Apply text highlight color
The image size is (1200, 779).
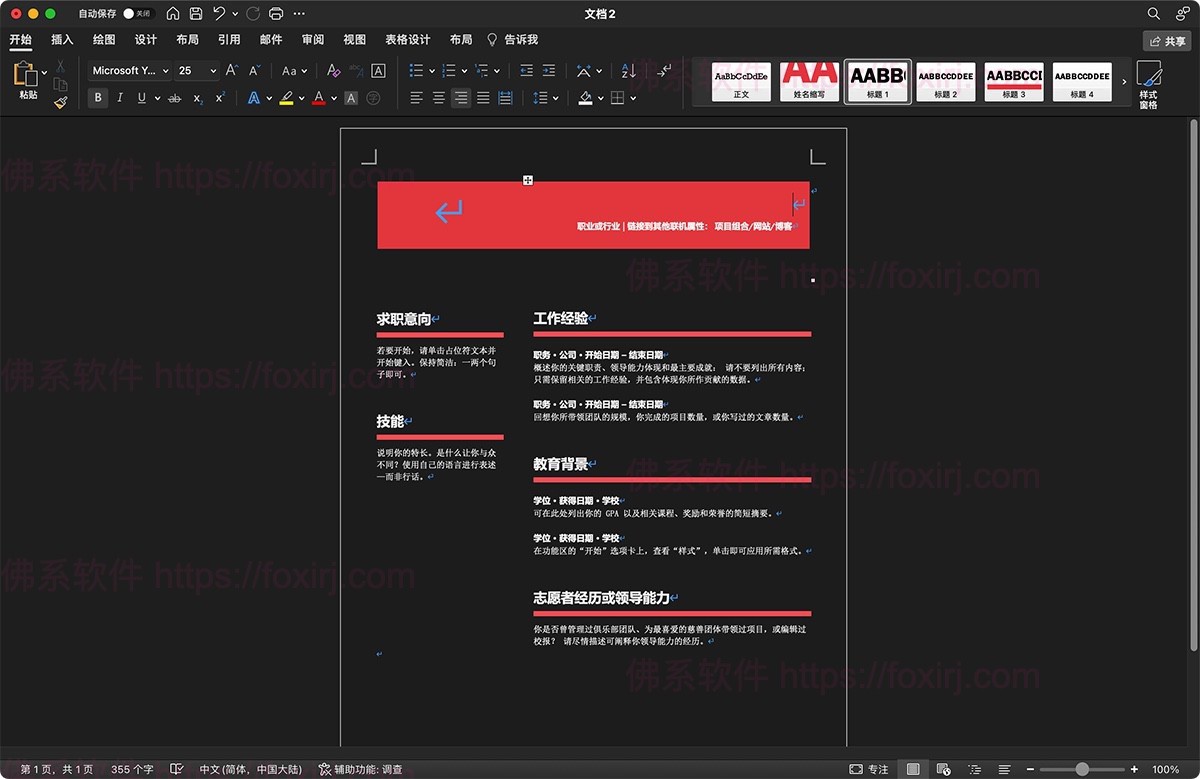point(288,97)
